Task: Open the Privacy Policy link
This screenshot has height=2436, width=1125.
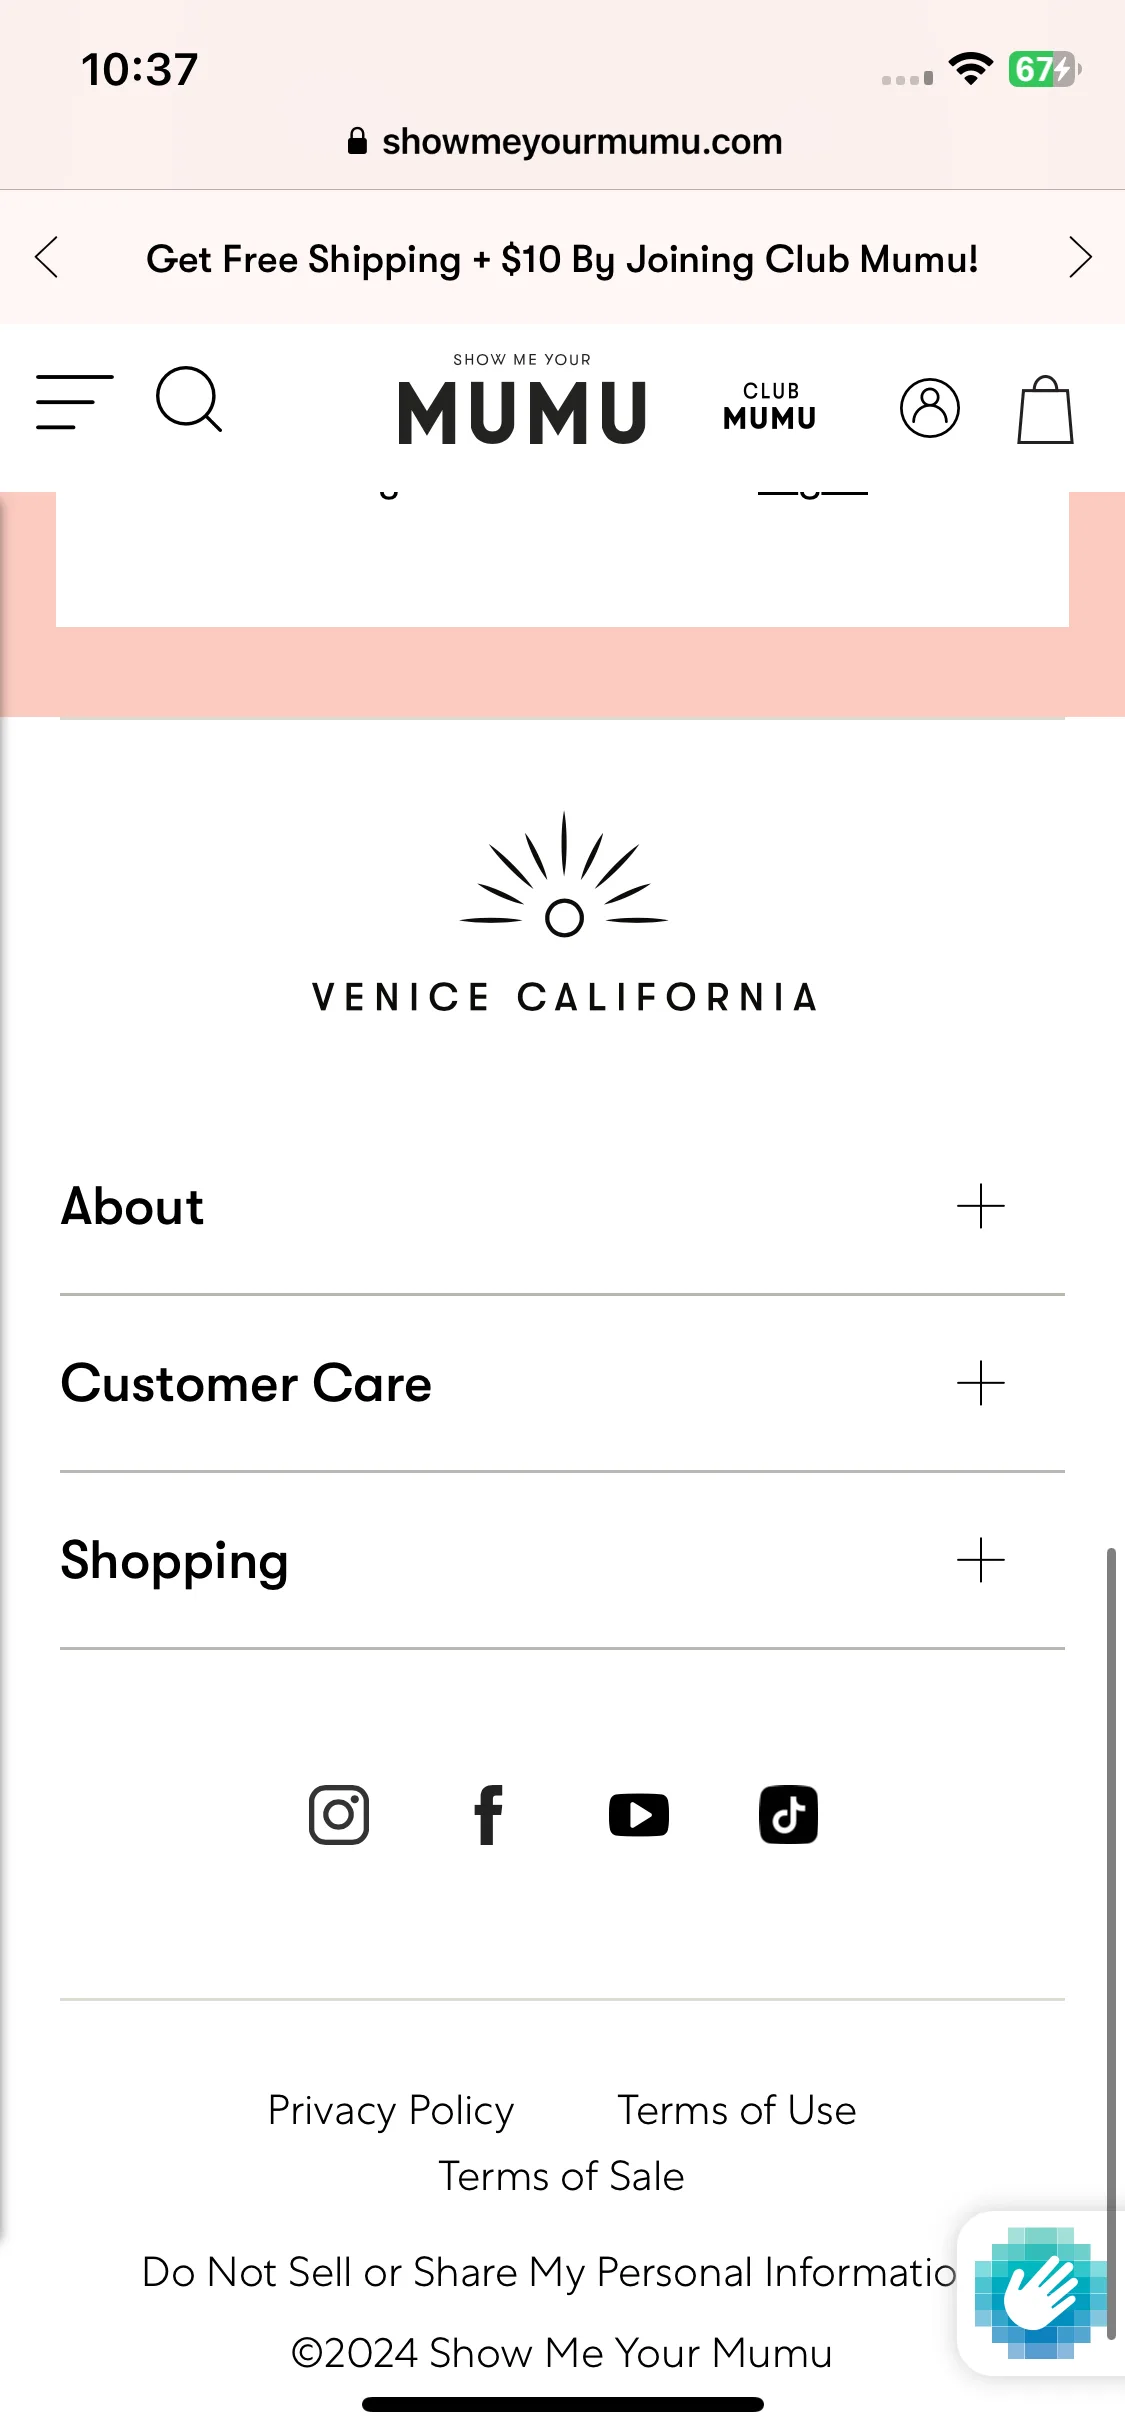Action: coord(391,2110)
